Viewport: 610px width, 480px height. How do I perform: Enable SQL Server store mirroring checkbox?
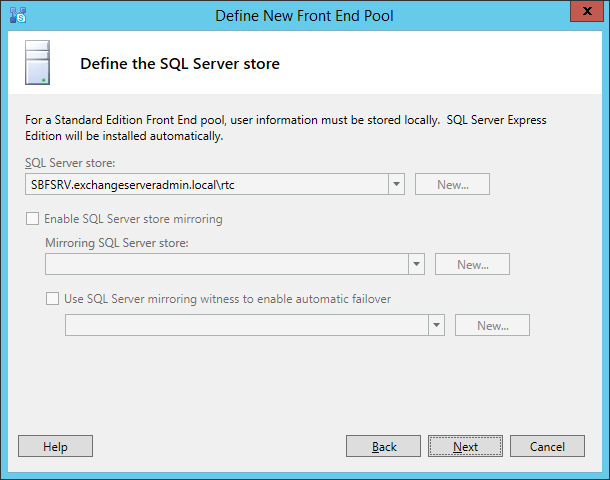click(32, 219)
